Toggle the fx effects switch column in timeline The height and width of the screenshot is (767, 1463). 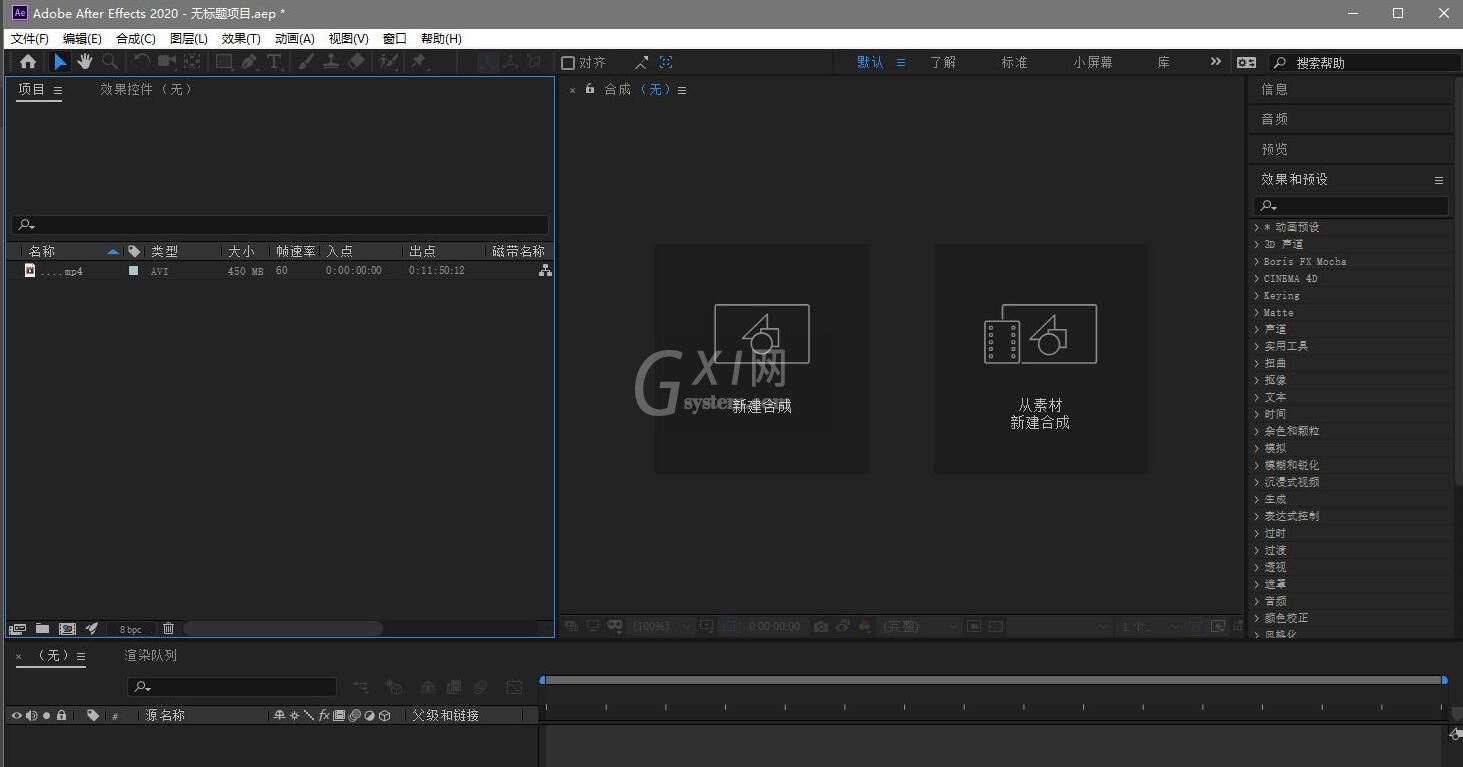324,715
